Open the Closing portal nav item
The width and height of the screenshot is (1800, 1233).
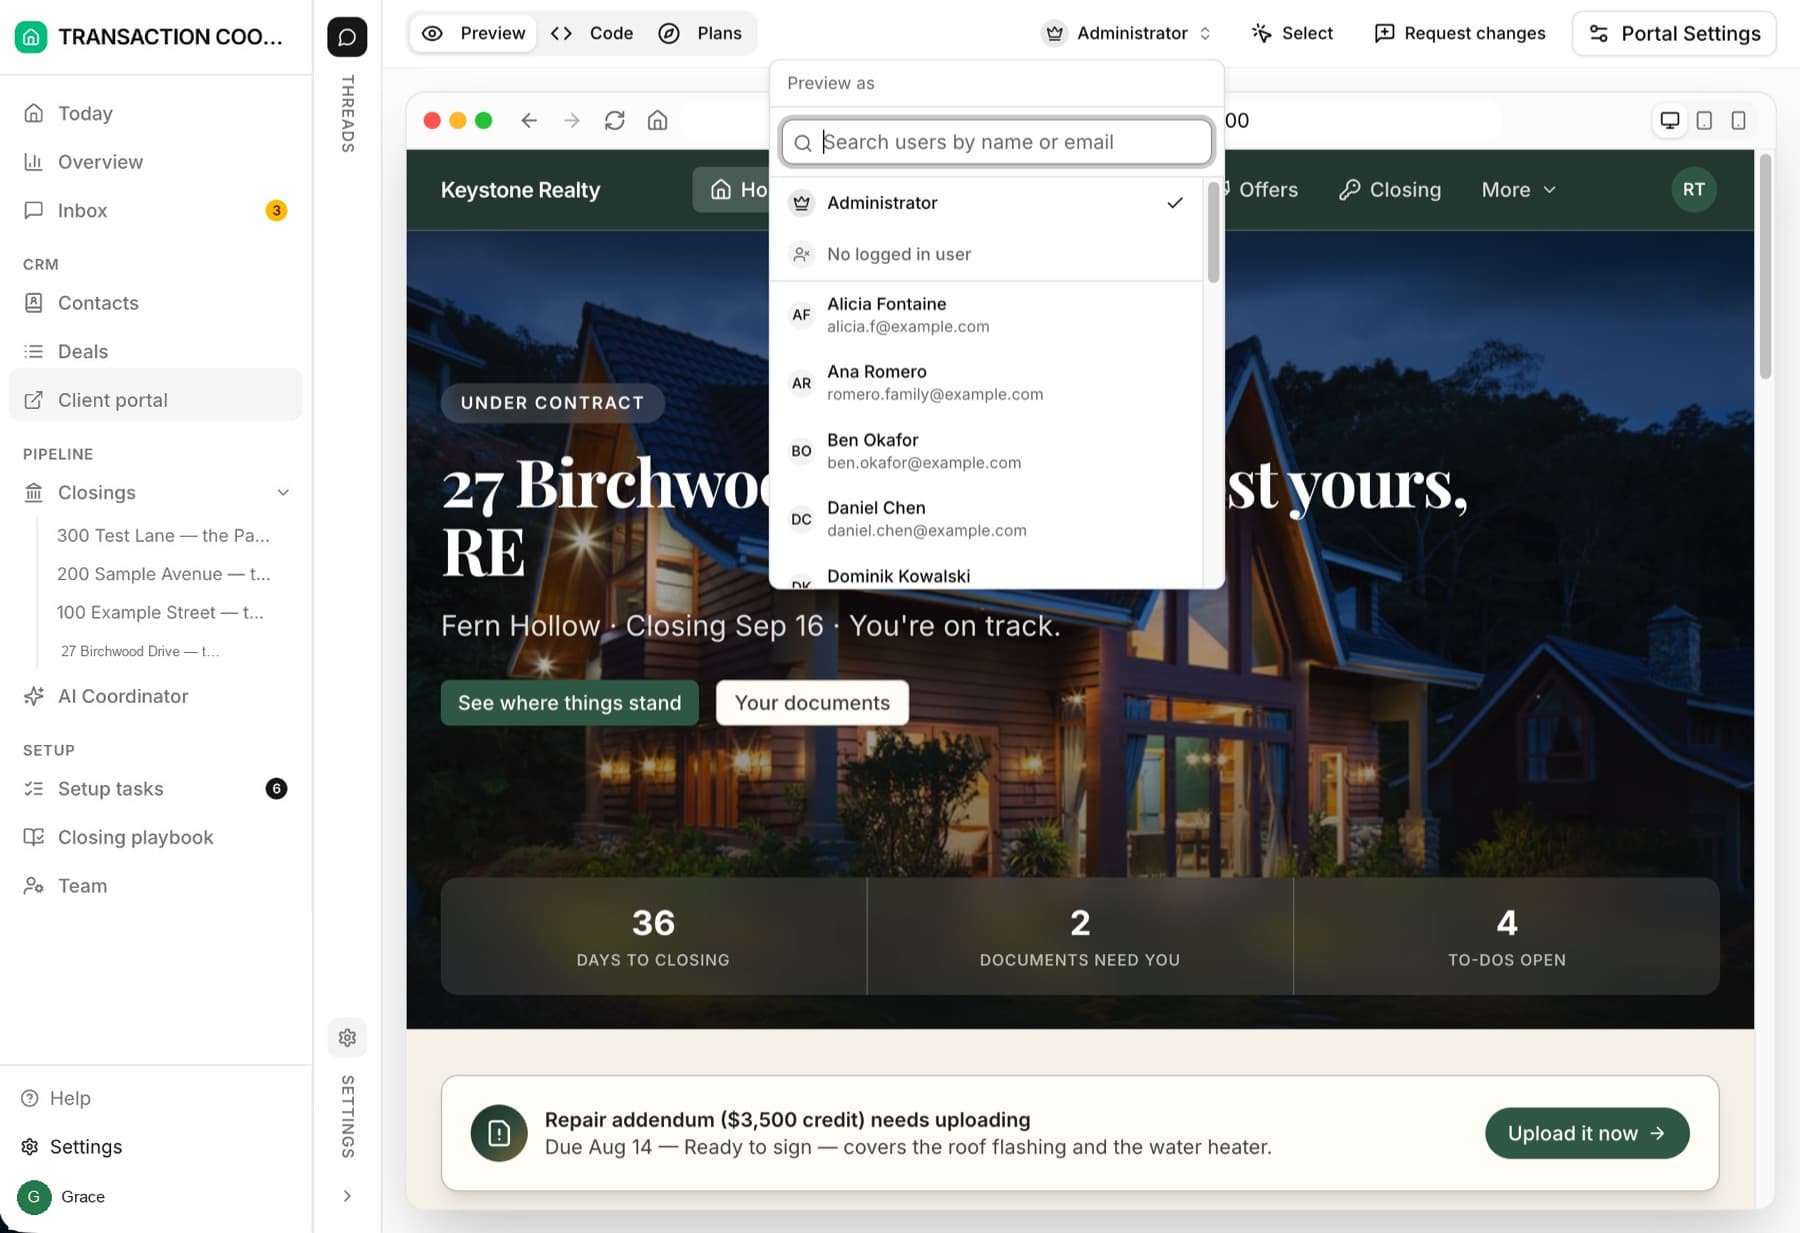1390,189
